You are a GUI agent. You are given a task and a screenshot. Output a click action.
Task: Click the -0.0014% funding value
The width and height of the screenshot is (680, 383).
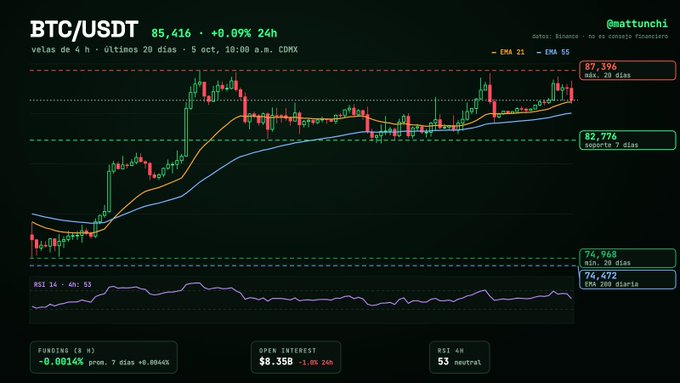click(x=61, y=362)
